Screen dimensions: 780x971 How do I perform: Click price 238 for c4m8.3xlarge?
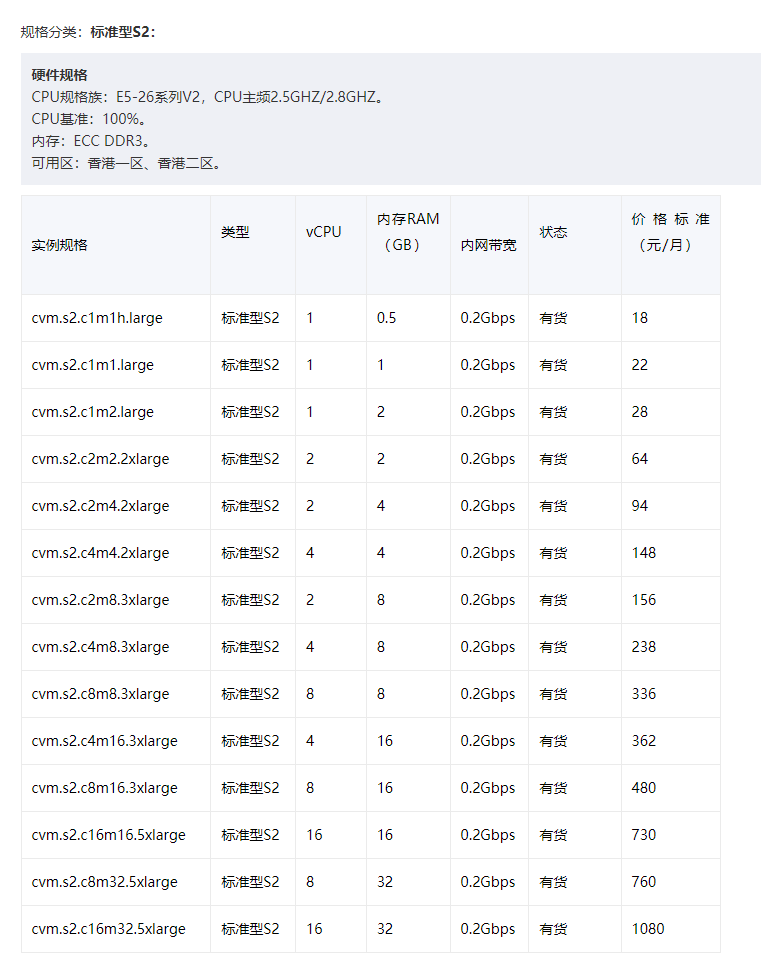[644, 648]
